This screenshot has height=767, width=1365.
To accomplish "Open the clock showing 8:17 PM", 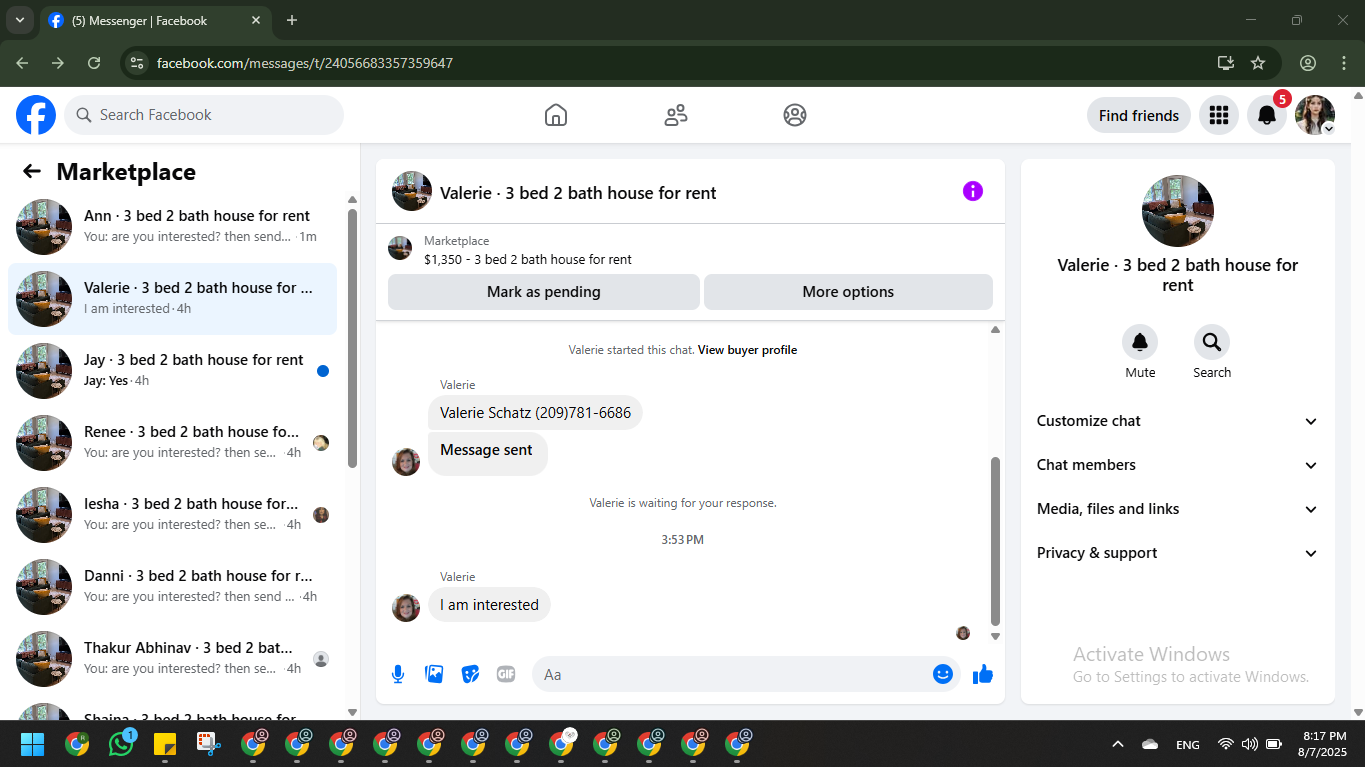I will point(1322,744).
